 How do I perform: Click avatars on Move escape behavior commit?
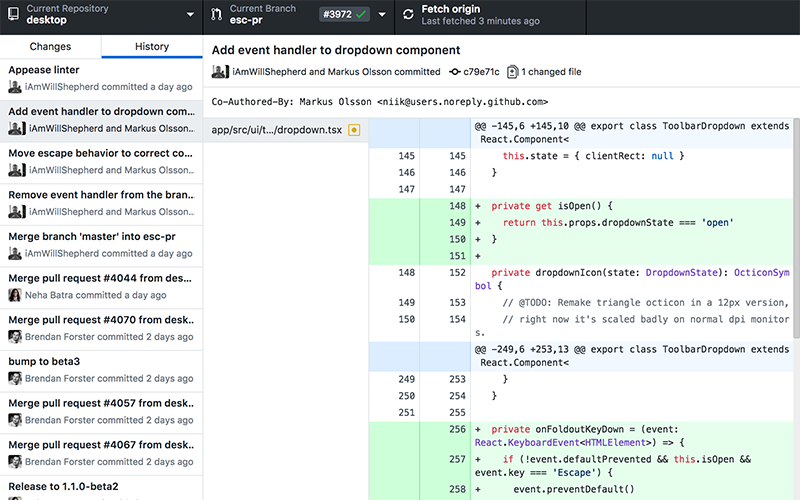pyautogui.click(x=17, y=170)
